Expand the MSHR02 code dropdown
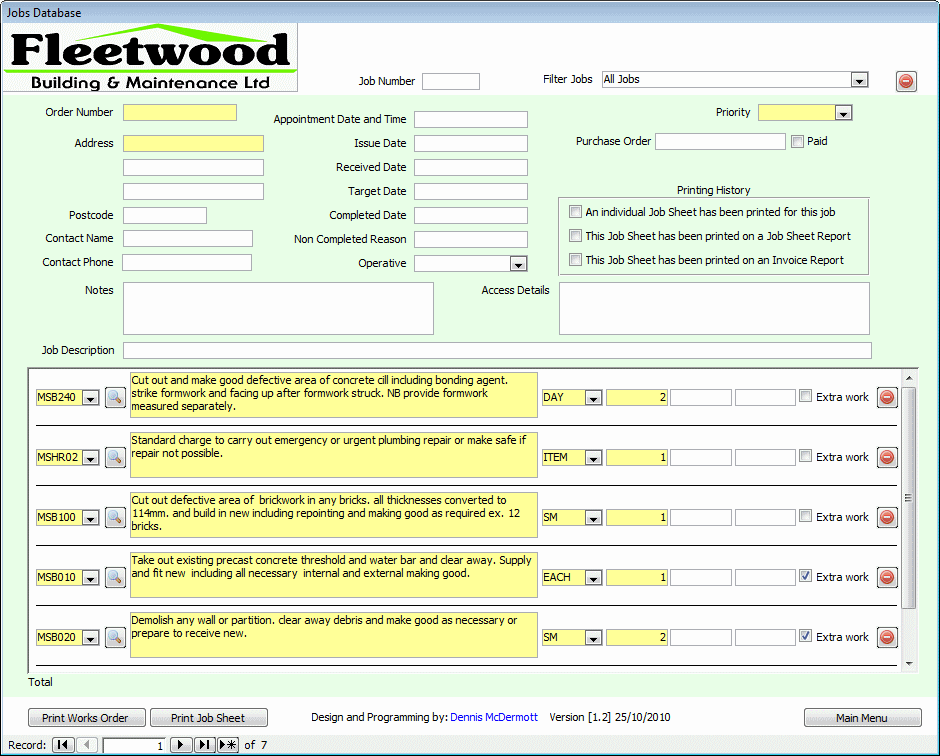Image resolution: width=940 pixels, height=756 pixels. click(90, 457)
